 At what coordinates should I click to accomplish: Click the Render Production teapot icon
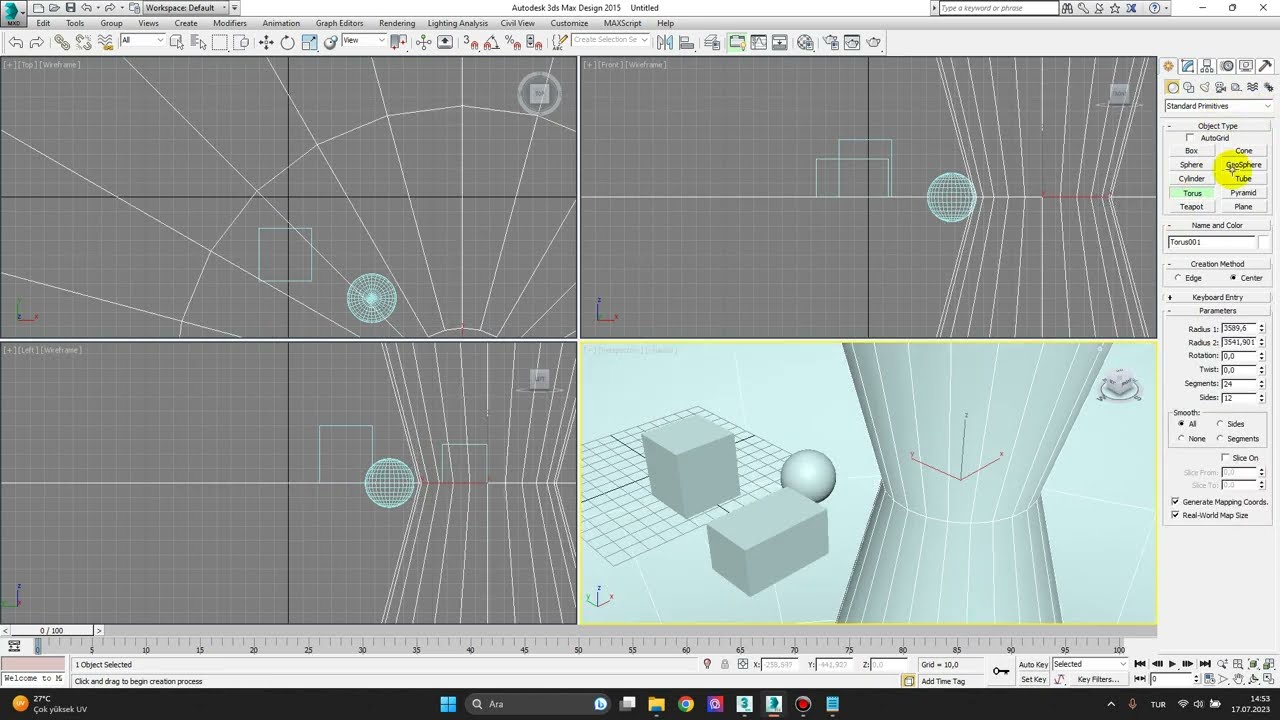click(874, 42)
